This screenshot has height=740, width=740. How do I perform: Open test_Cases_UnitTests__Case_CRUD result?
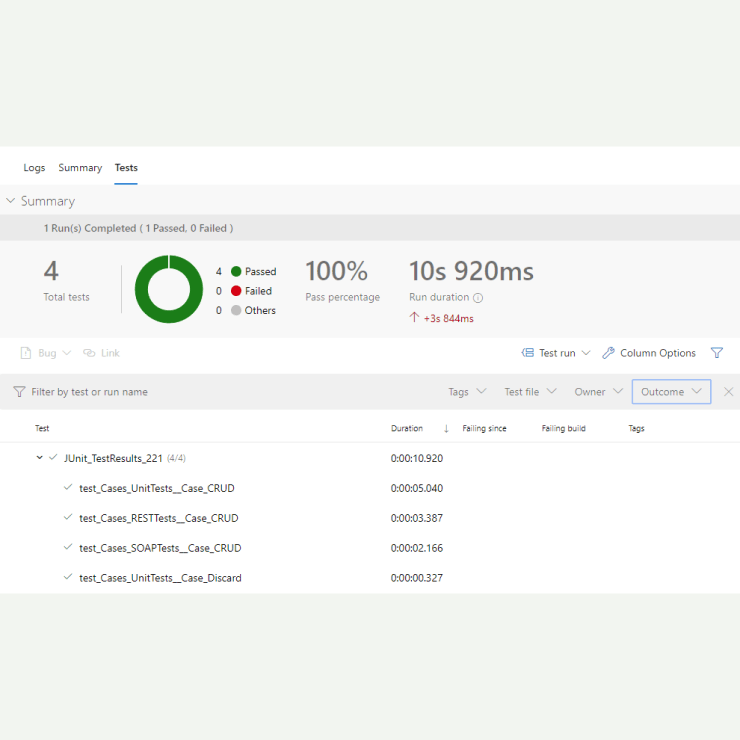tap(157, 488)
